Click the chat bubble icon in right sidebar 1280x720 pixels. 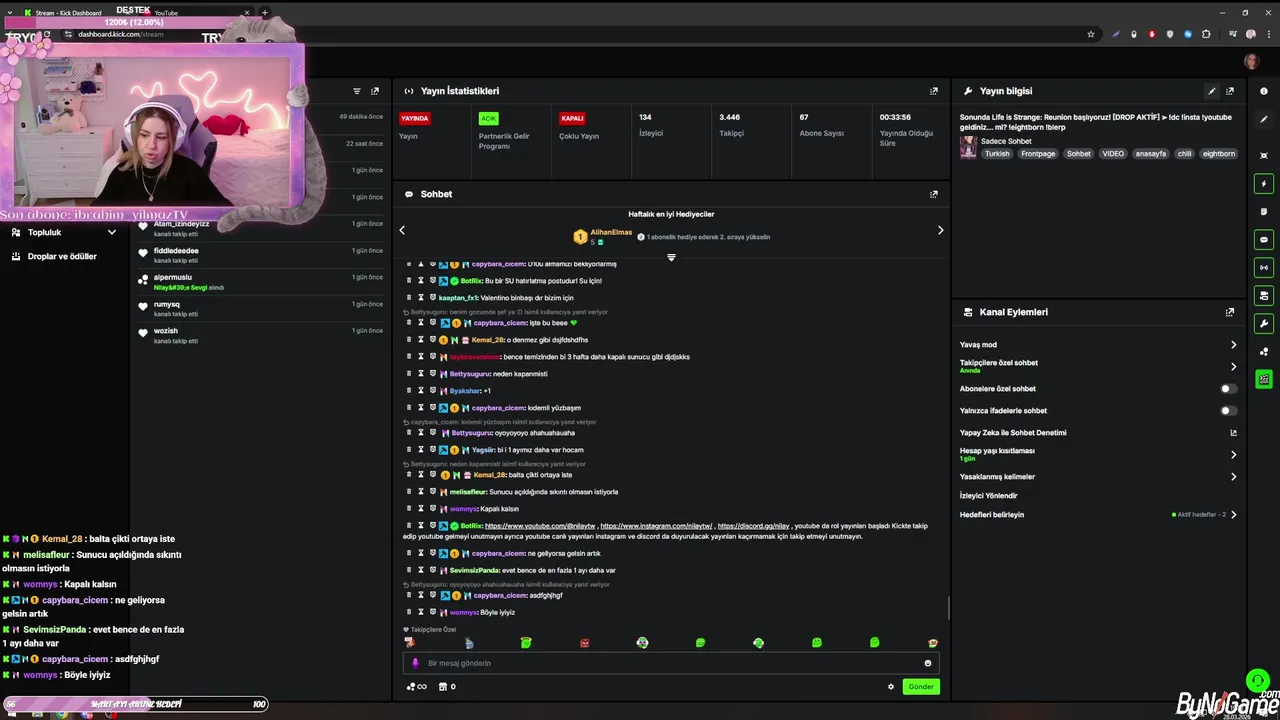1264,240
